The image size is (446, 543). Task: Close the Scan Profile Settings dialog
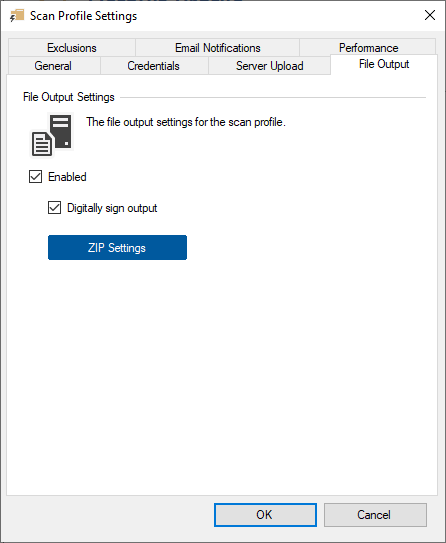(430, 15)
